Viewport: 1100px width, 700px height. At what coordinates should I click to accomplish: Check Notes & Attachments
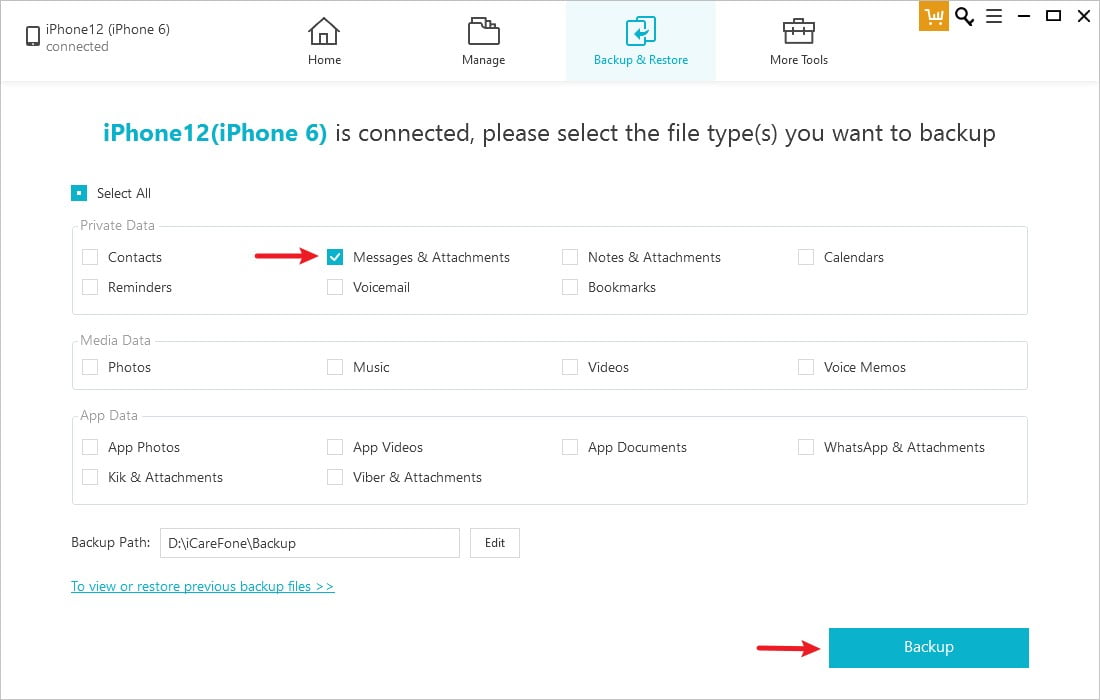[x=570, y=257]
